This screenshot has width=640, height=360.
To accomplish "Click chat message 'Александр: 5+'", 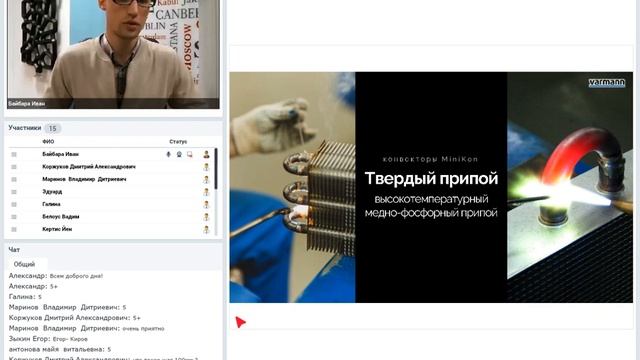I will [33, 287].
